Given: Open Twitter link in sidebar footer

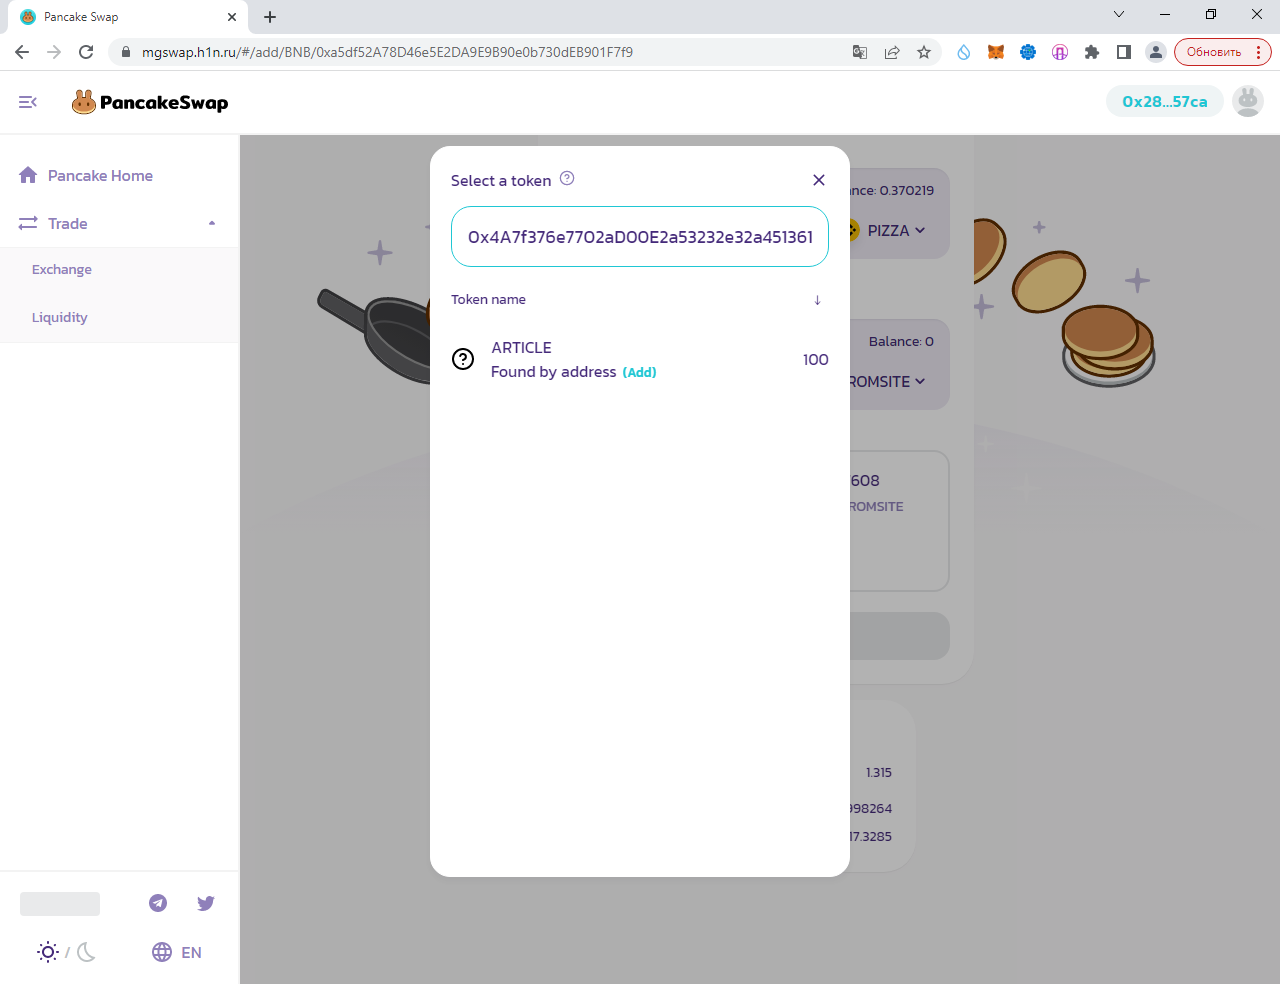Looking at the screenshot, I should 206,903.
